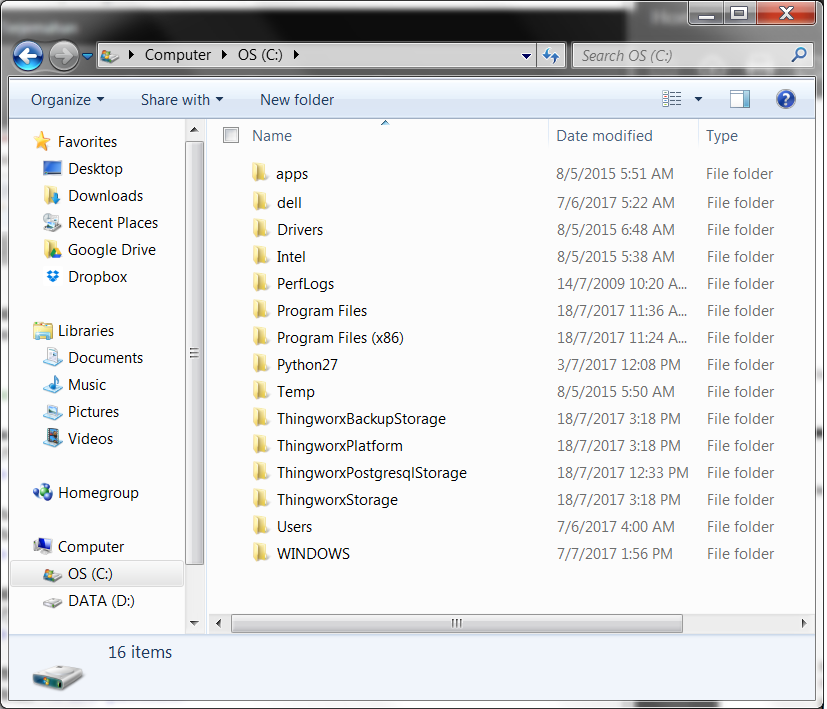827x709 pixels.
Task: Open the Organize dropdown menu
Action: tap(65, 100)
